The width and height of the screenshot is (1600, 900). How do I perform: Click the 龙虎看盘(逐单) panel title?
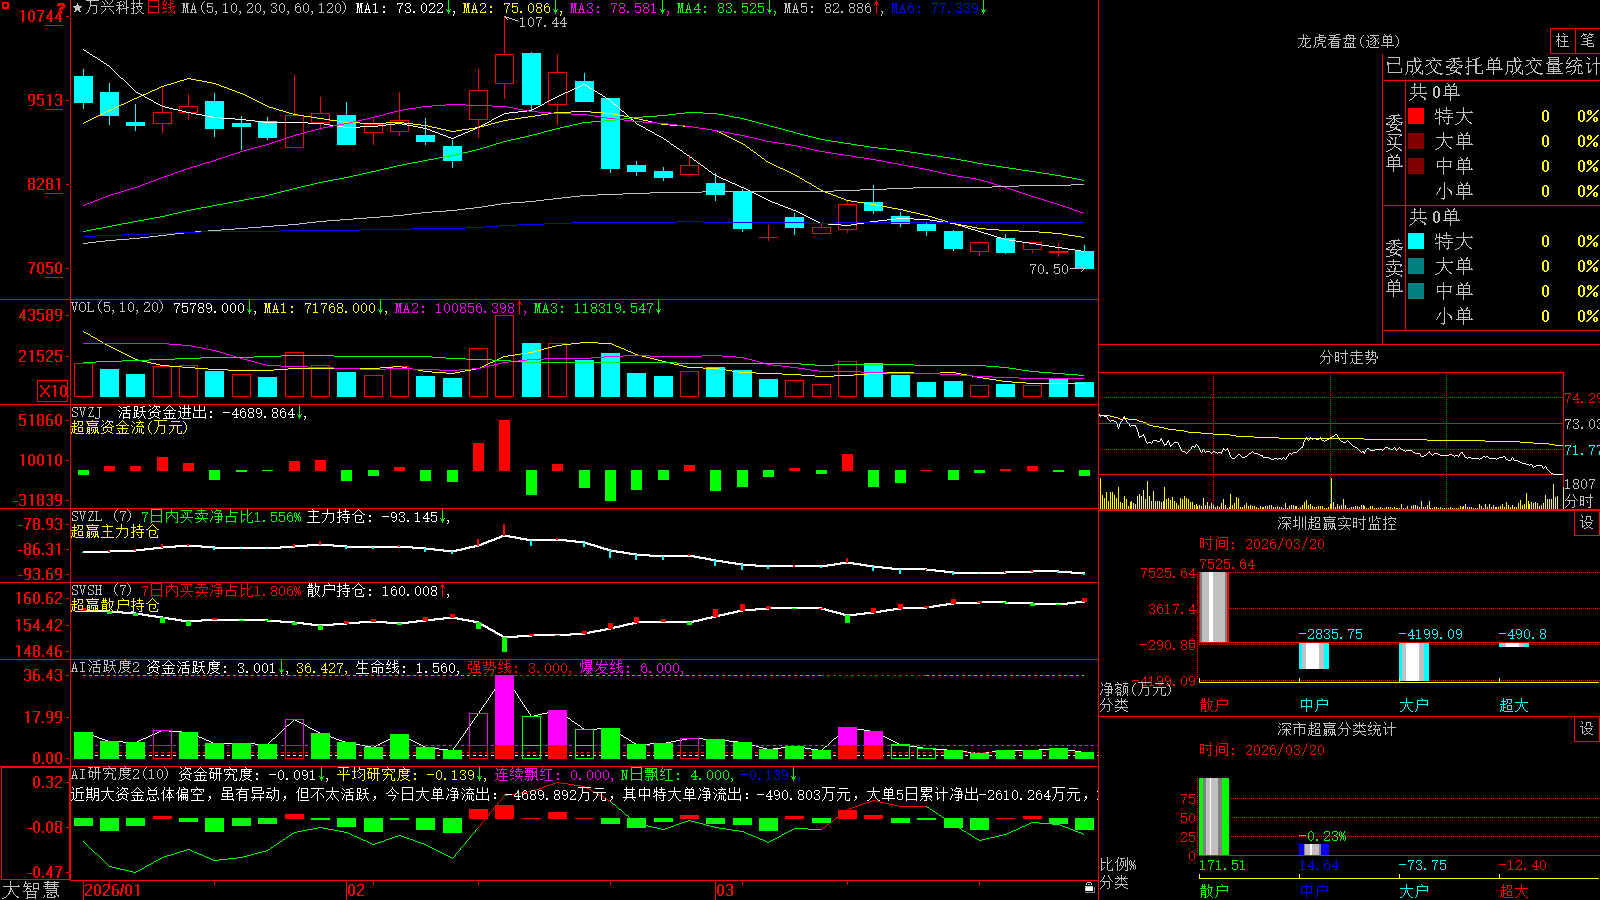tap(1349, 41)
